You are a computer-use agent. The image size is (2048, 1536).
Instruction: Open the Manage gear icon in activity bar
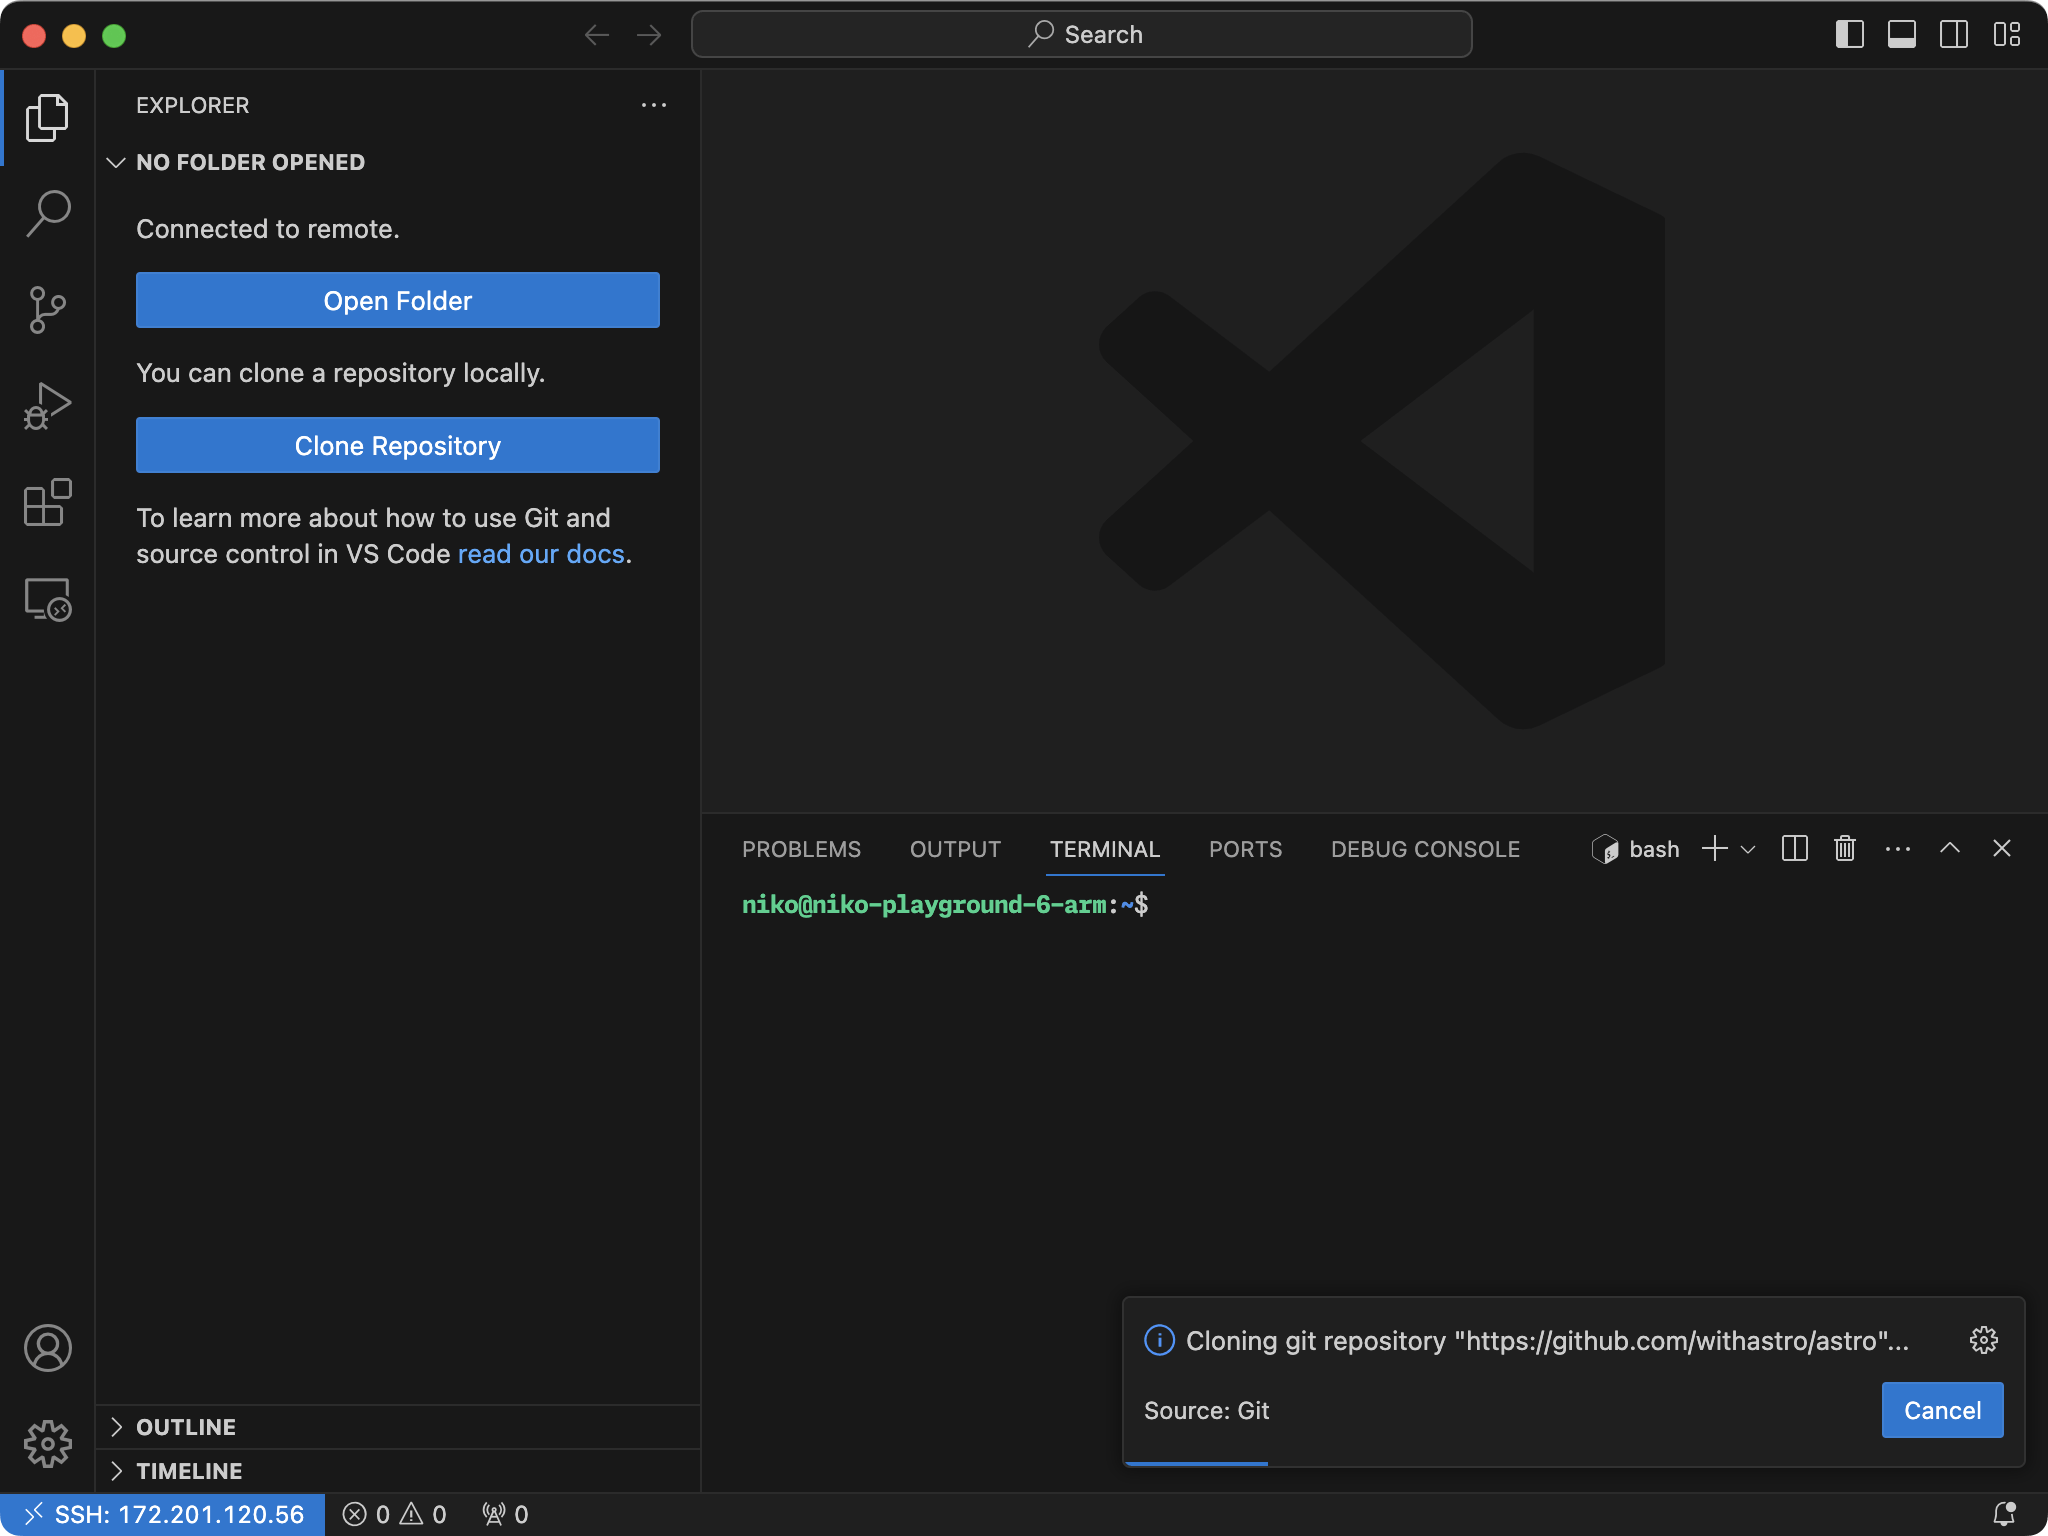pyautogui.click(x=47, y=1444)
